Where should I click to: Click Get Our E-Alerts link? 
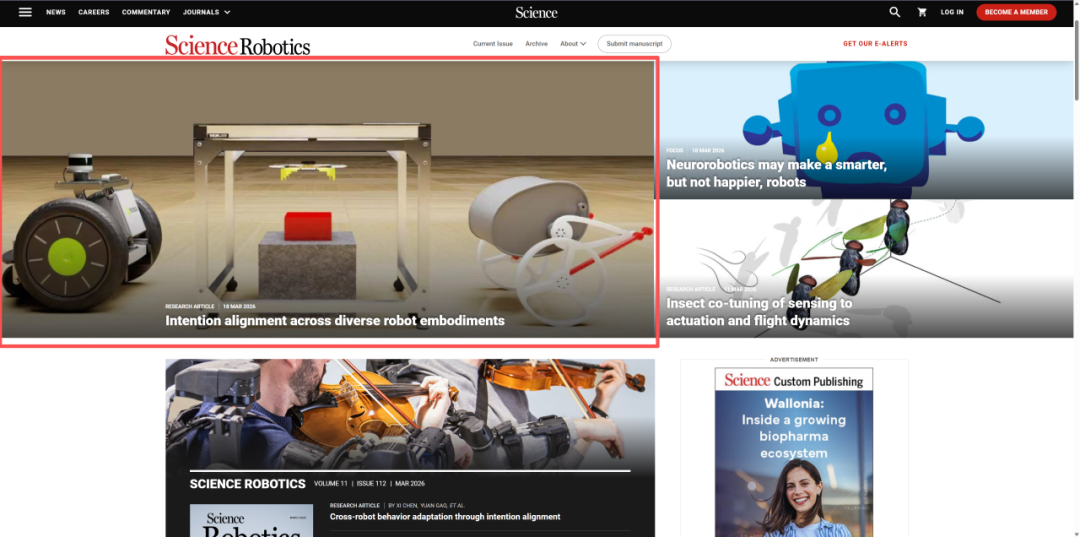coord(875,44)
